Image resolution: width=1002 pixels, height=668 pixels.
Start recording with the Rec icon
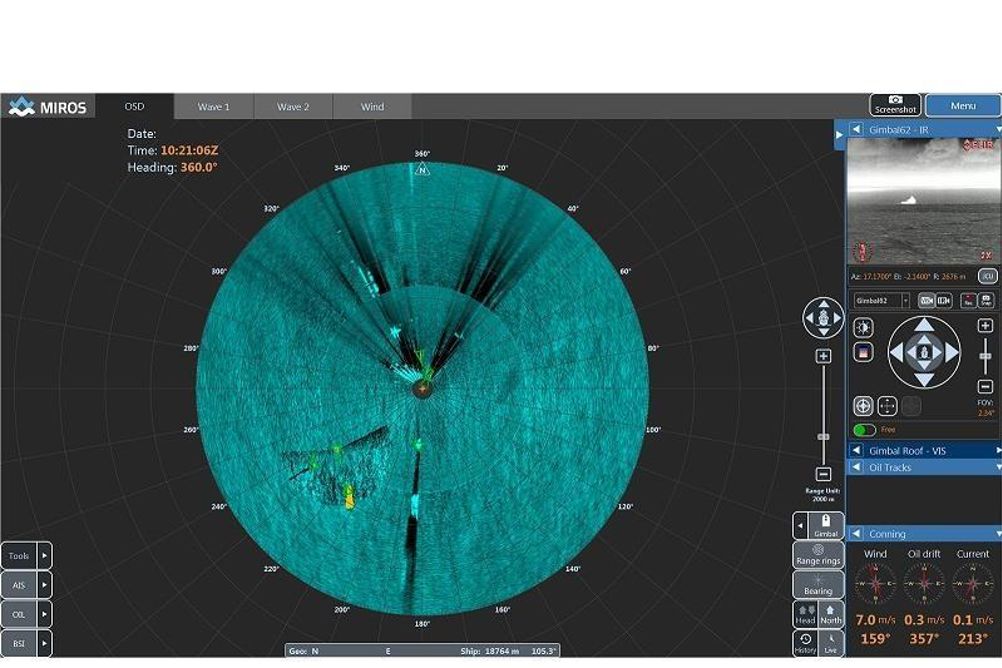click(x=969, y=300)
